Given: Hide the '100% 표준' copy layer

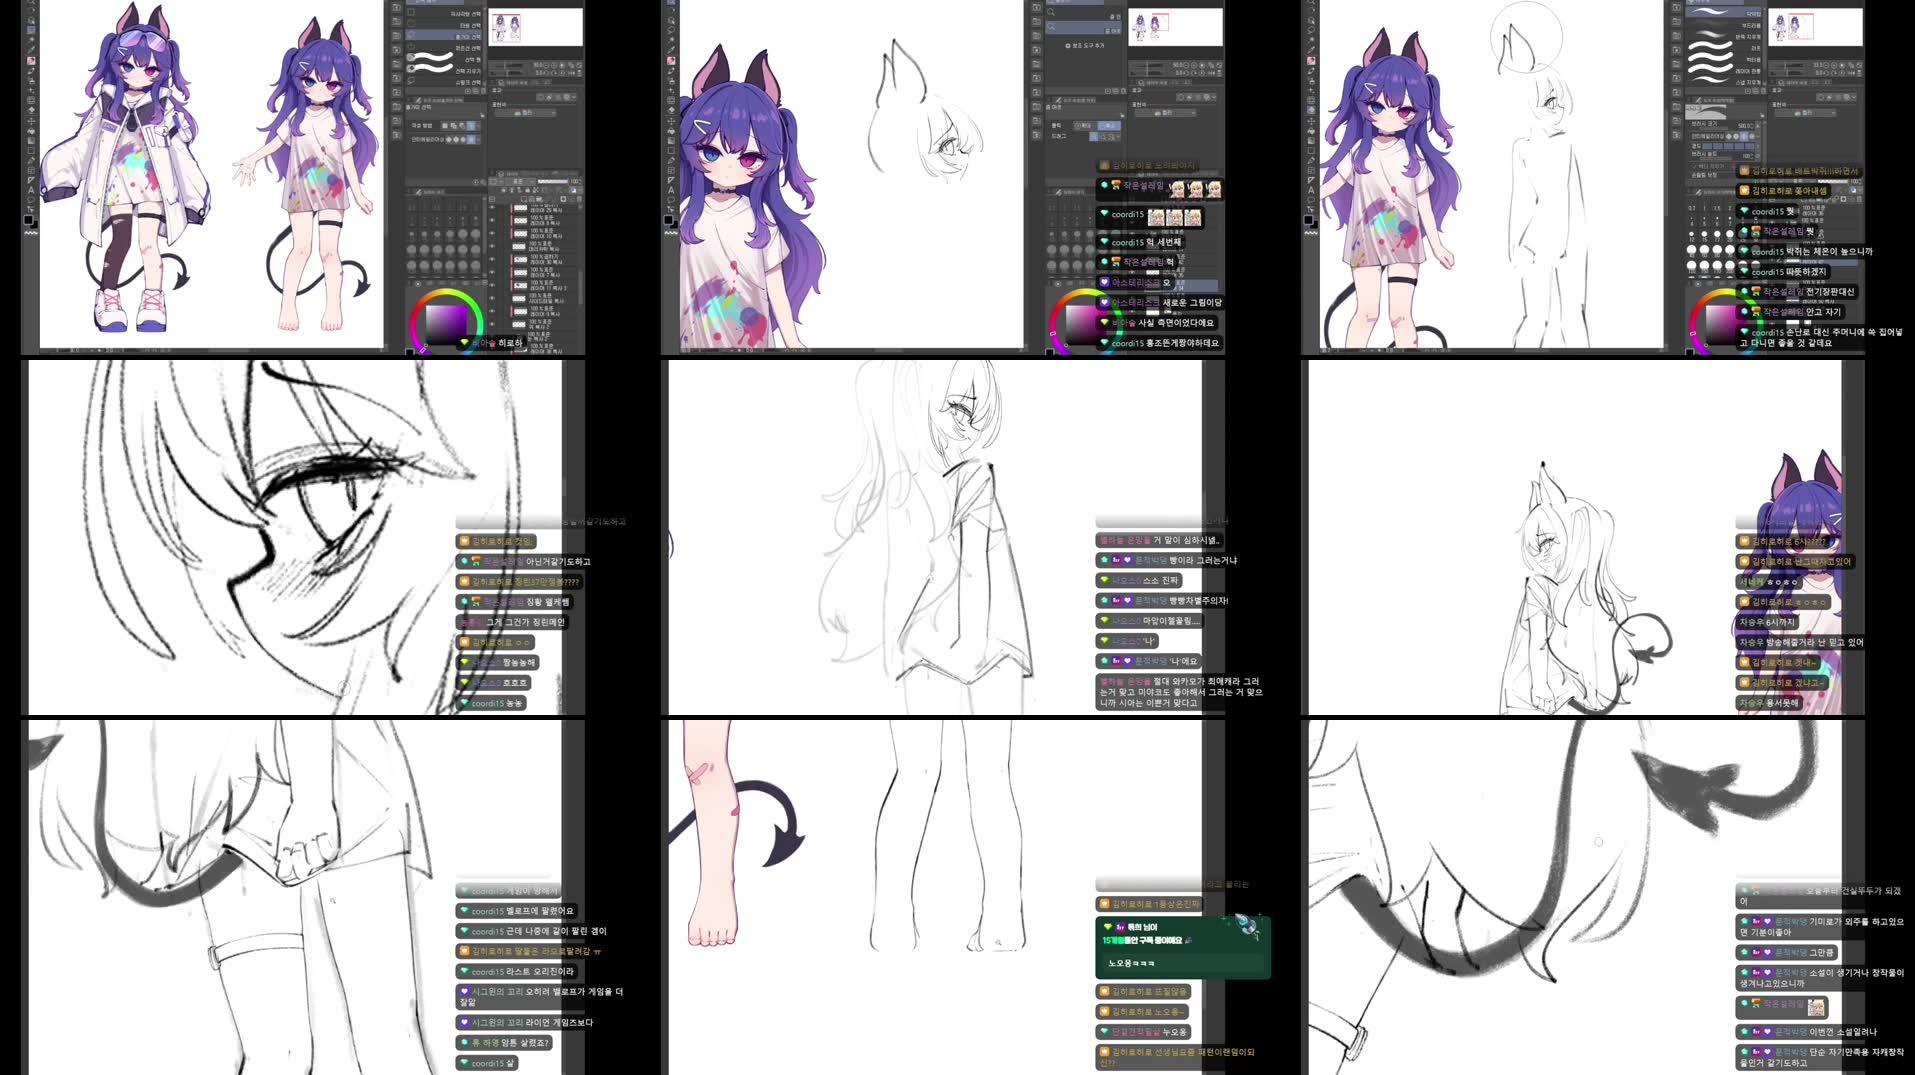Looking at the screenshot, I should coord(492,222).
